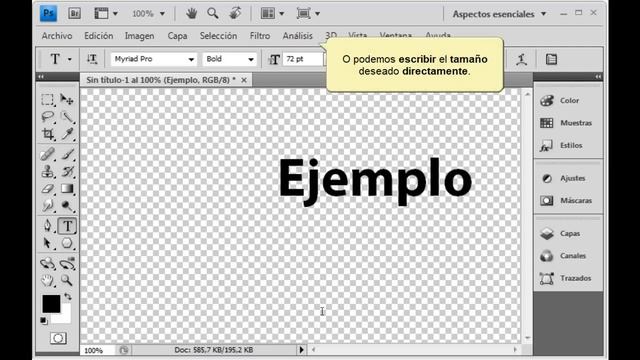The image size is (640, 360).
Task: Select Rotate View tool in top bar
Action: pyautogui.click(x=235, y=13)
